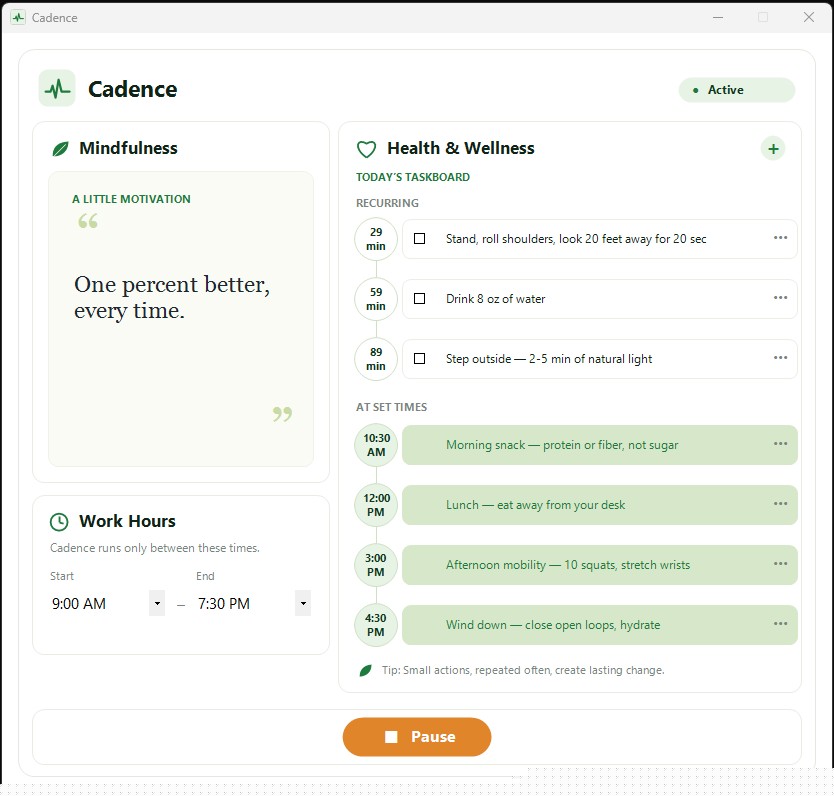Viewport: 834px width, 796px height.
Task: Click the Work Hours clock icon
Action: (59, 522)
